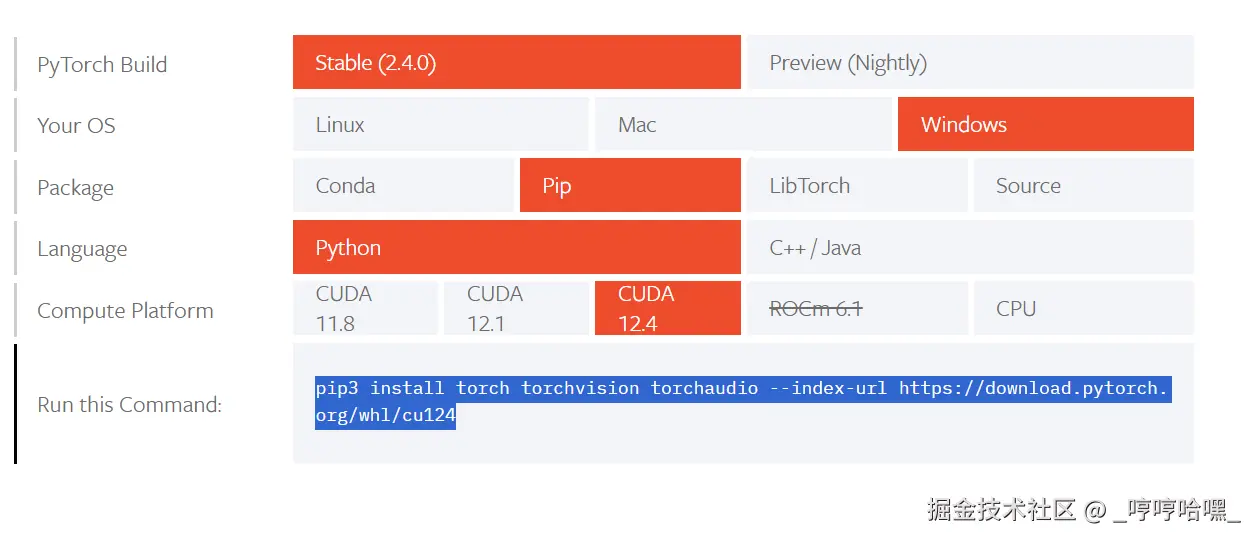The height and width of the screenshot is (541, 1258).
Task: Click the highlighted pip3 install command text
Action: [742, 403]
